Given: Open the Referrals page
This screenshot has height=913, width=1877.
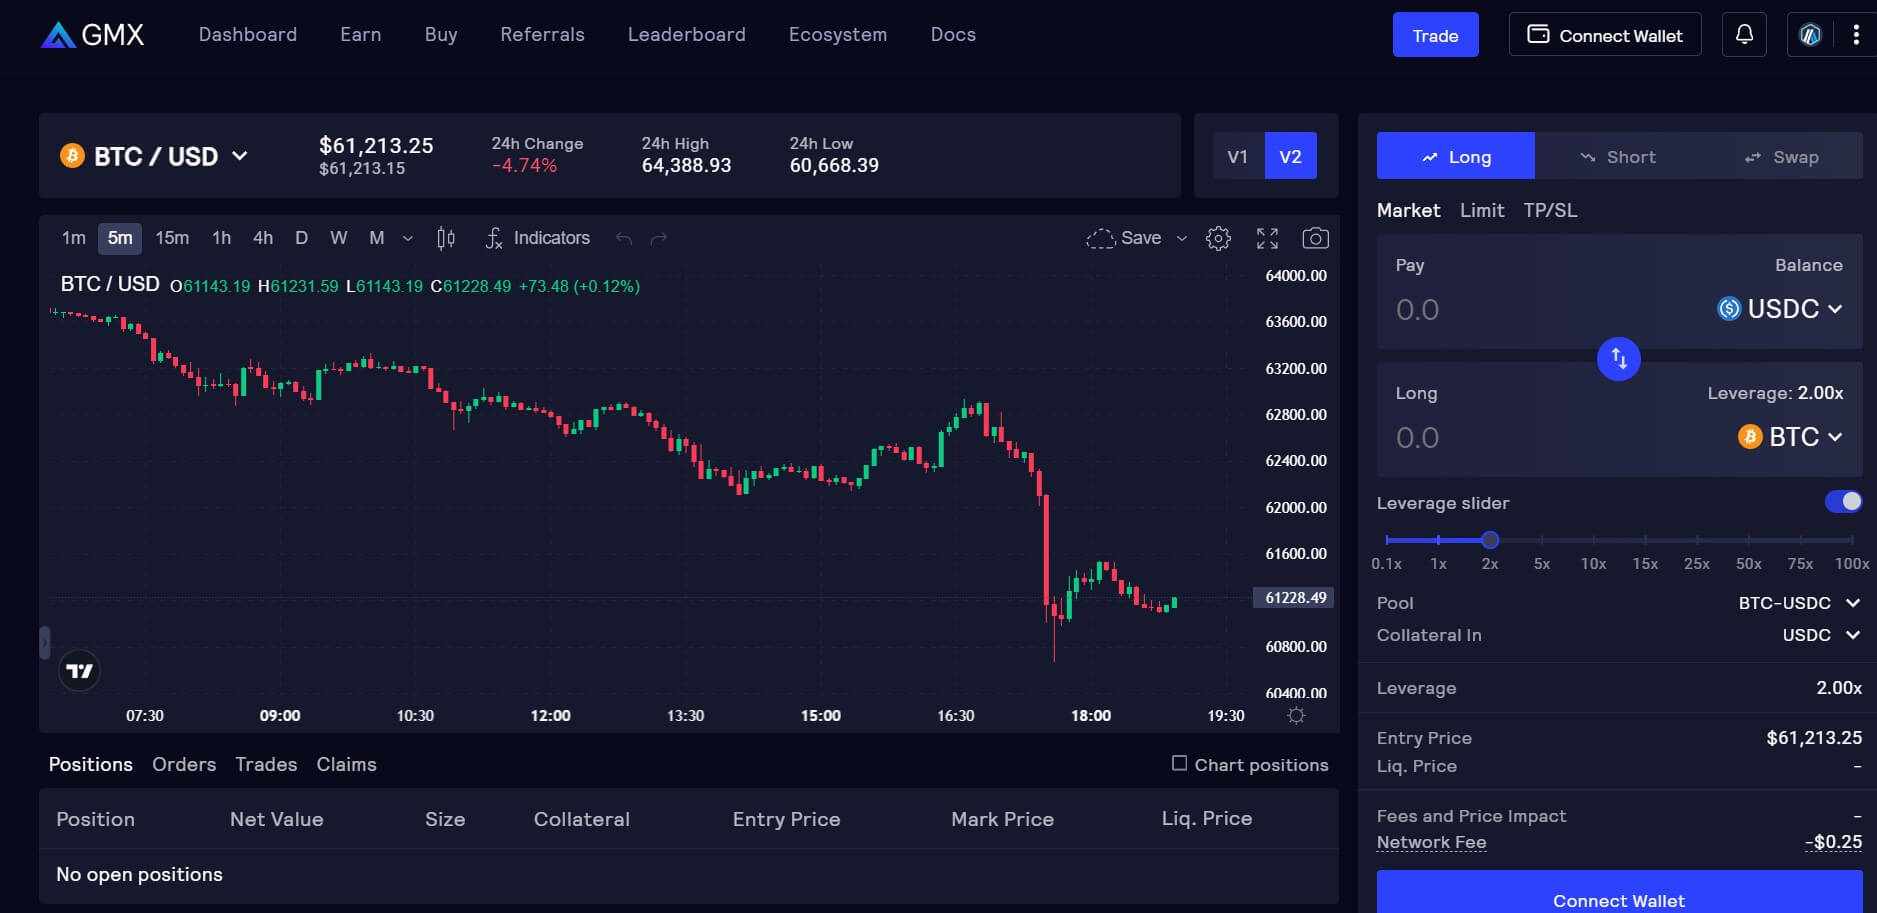Looking at the screenshot, I should [x=542, y=34].
